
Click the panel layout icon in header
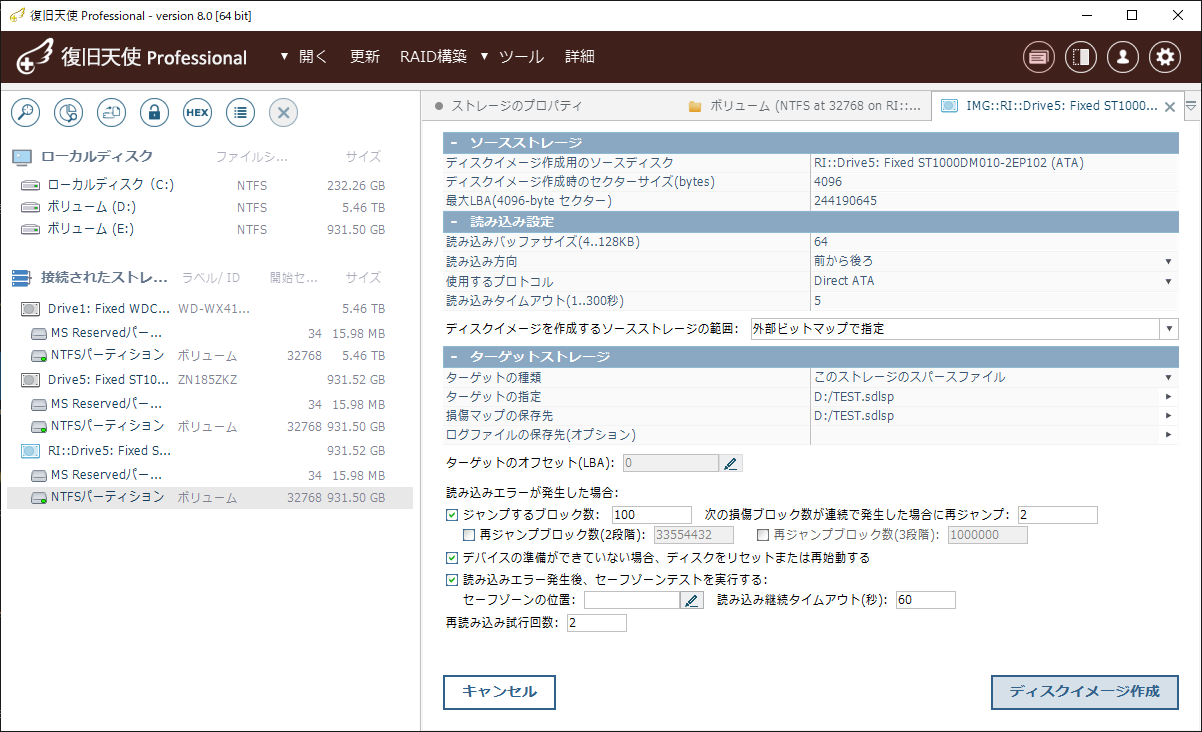pyautogui.click(x=1081, y=57)
